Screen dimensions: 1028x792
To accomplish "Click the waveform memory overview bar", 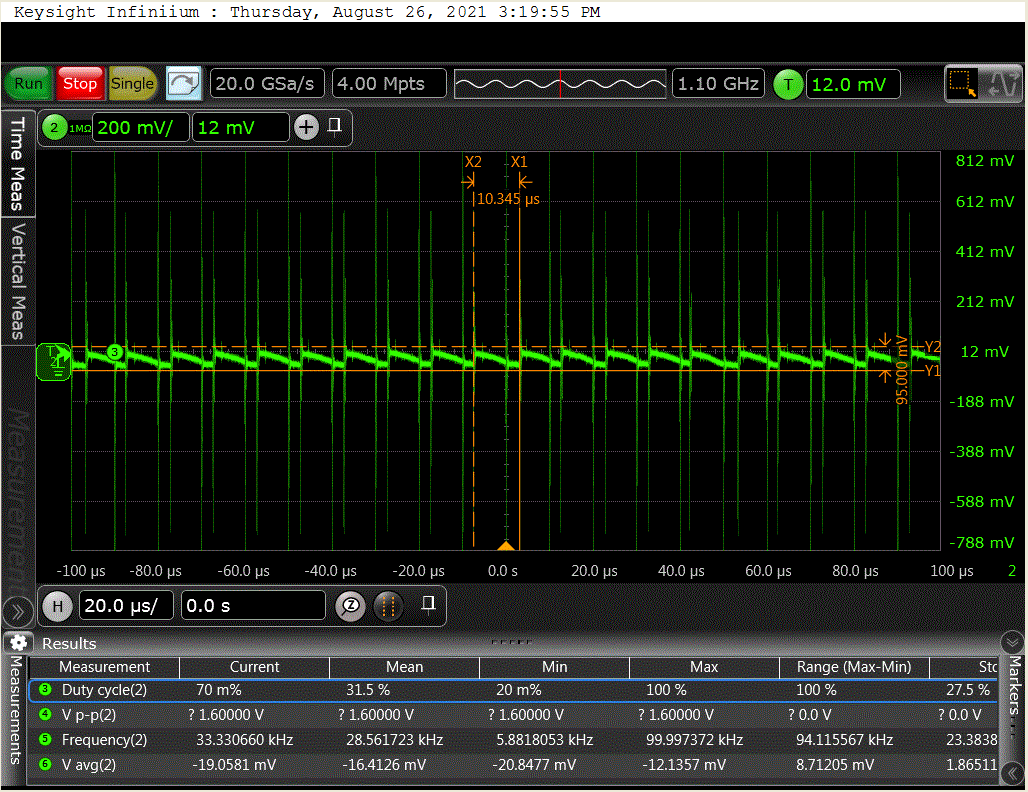I will (560, 85).
